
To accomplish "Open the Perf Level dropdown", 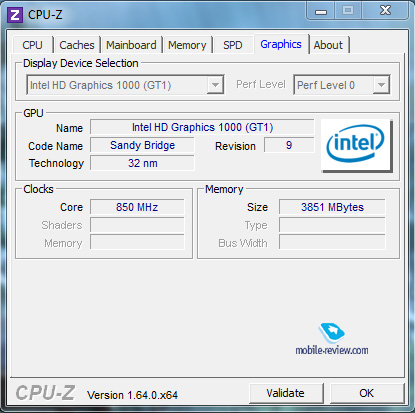I will 381,85.
